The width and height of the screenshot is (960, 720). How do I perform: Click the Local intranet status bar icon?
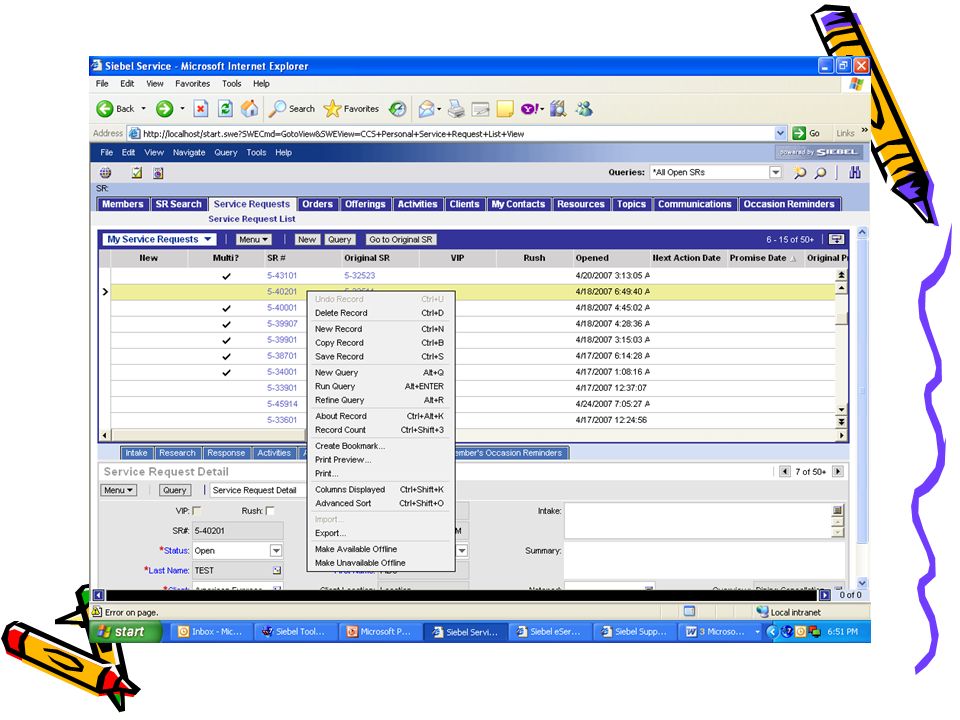coord(762,612)
